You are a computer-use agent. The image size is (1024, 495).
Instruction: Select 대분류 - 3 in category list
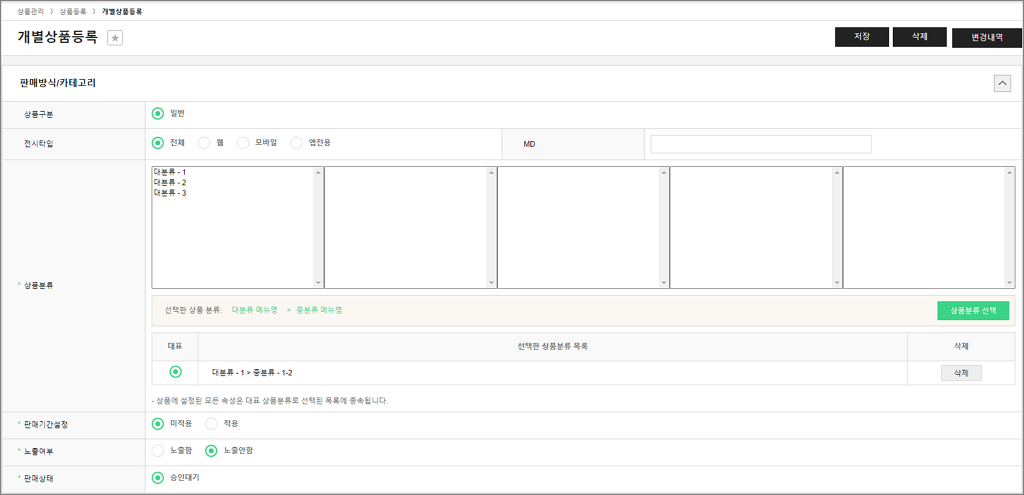click(170, 193)
